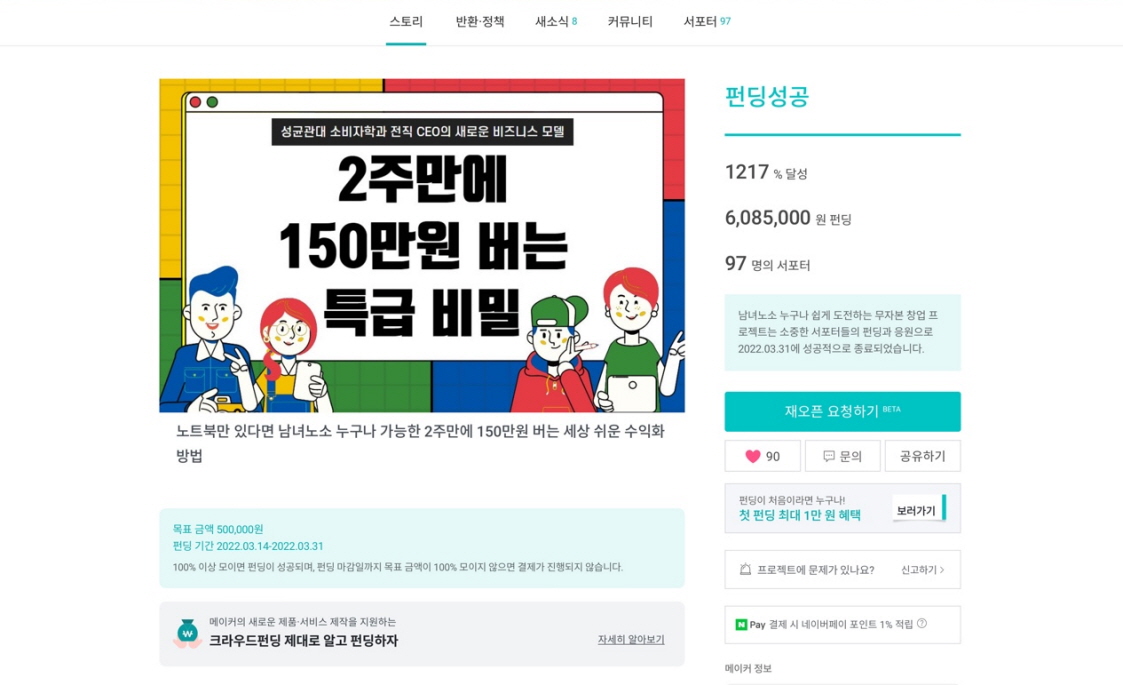Image resolution: width=1123 pixels, height=685 pixels.
Task: Click the speech bubble inquiry icon
Action: point(829,456)
